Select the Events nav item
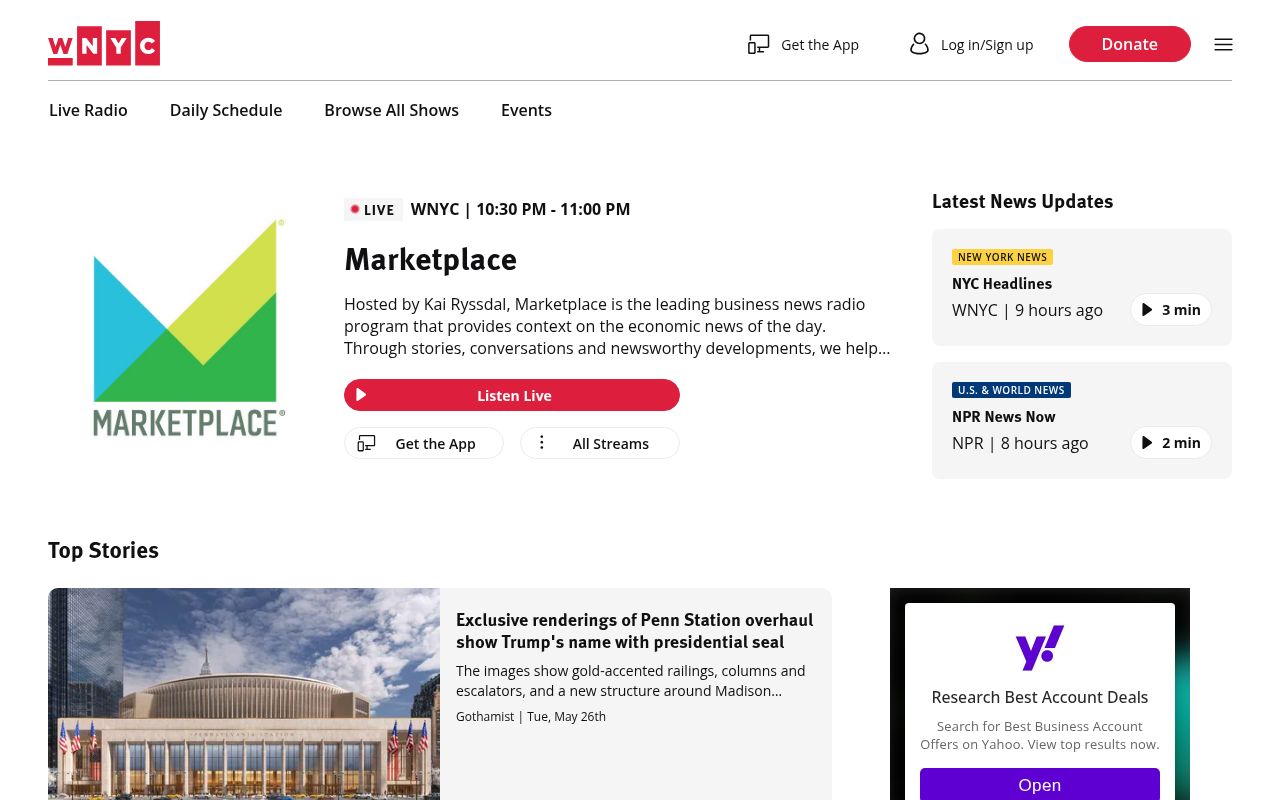Image resolution: width=1280 pixels, height=800 pixels. tap(526, 110)
